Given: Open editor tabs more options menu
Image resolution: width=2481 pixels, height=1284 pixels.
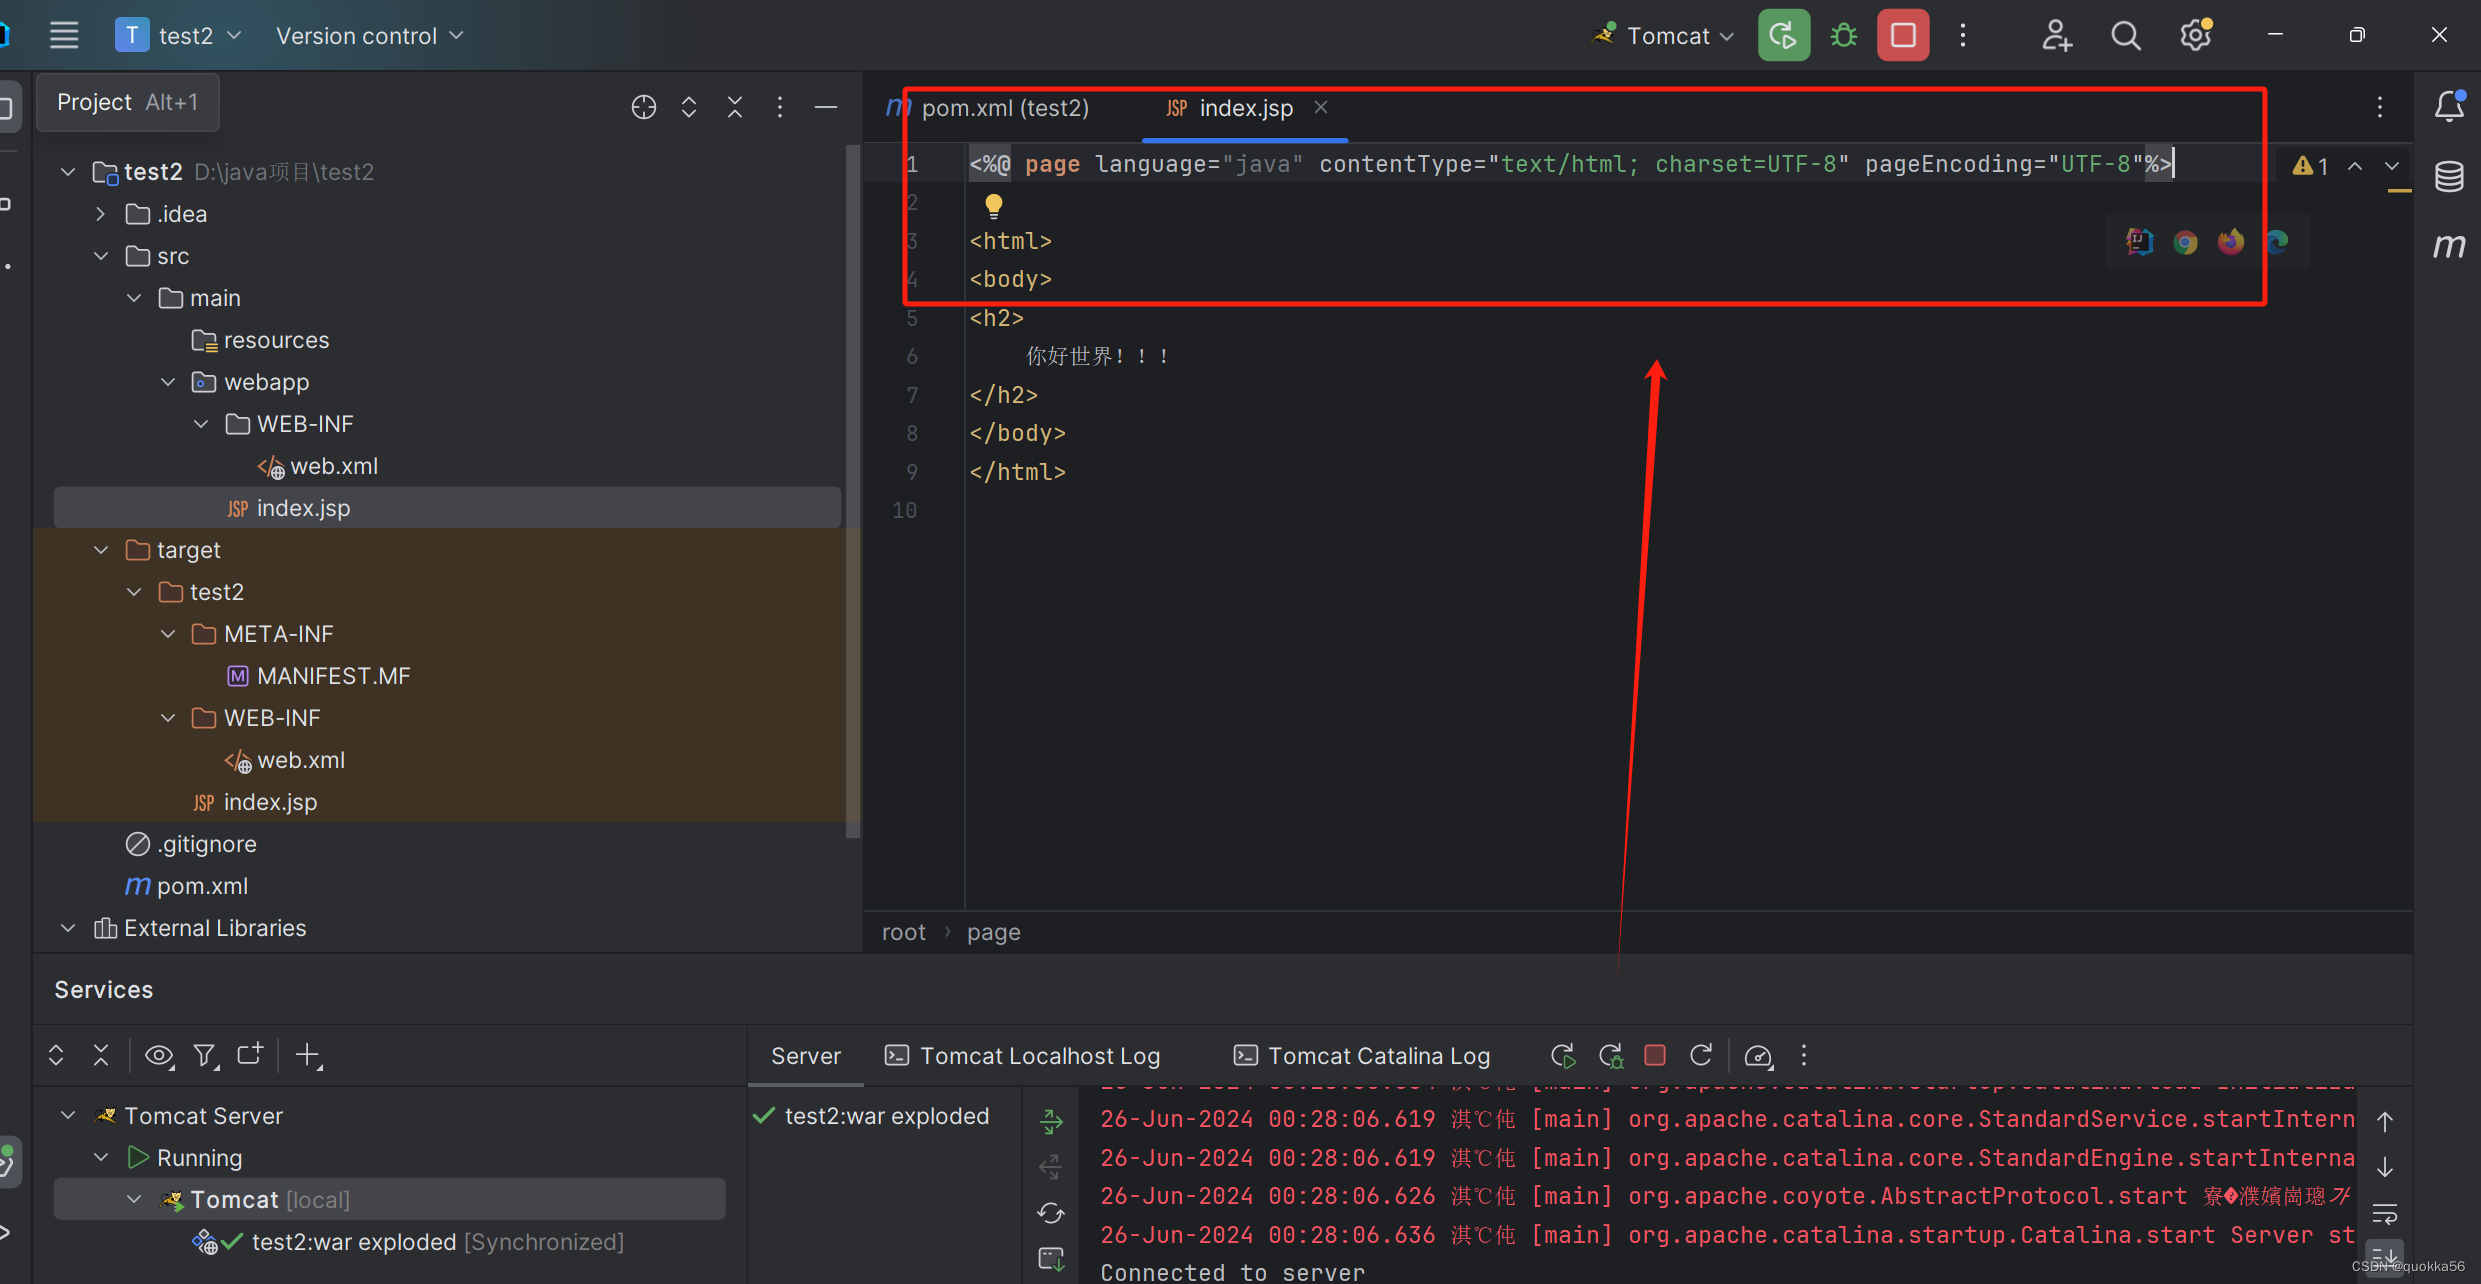Looking at the screenshot, I should (2380, 107).
